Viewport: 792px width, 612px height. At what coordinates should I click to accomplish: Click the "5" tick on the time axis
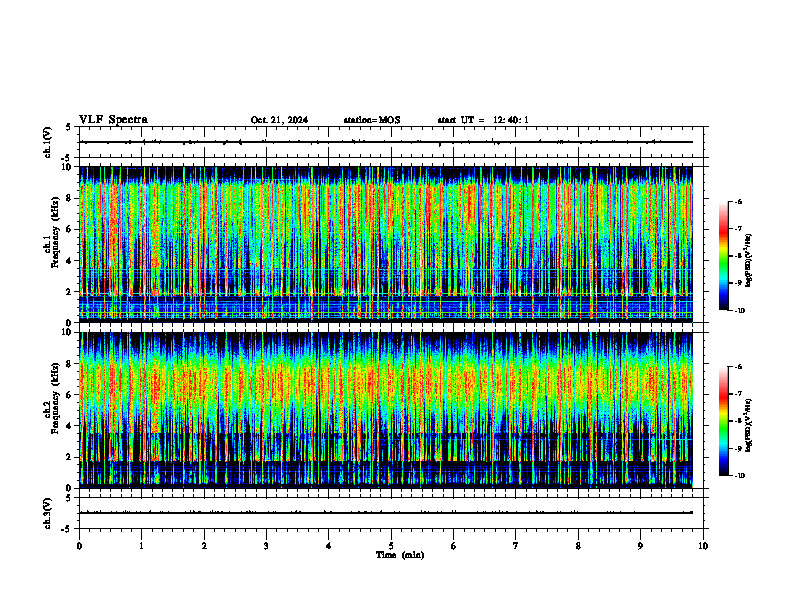coord(391,546)
